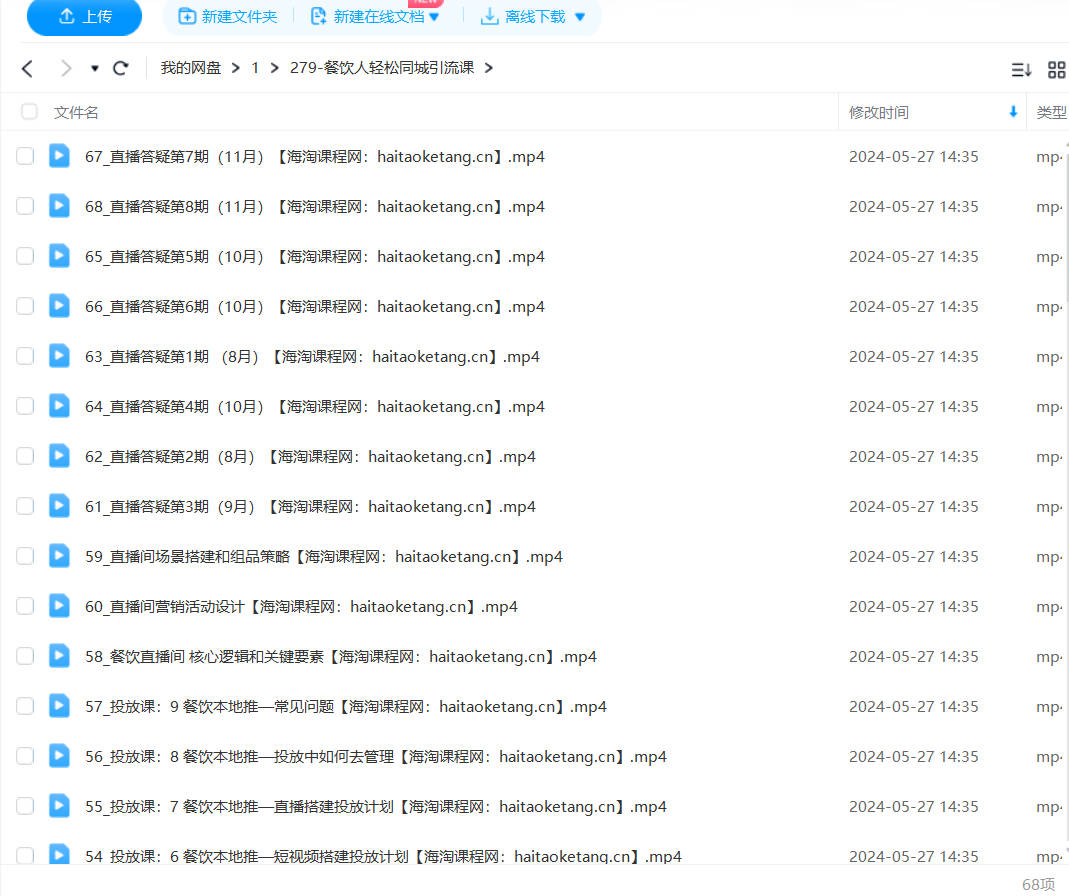Open file 57_投放课：9 餐饮本地推—常见问题
Viewport: 1069px width, 896px height.
click(346, 707)
